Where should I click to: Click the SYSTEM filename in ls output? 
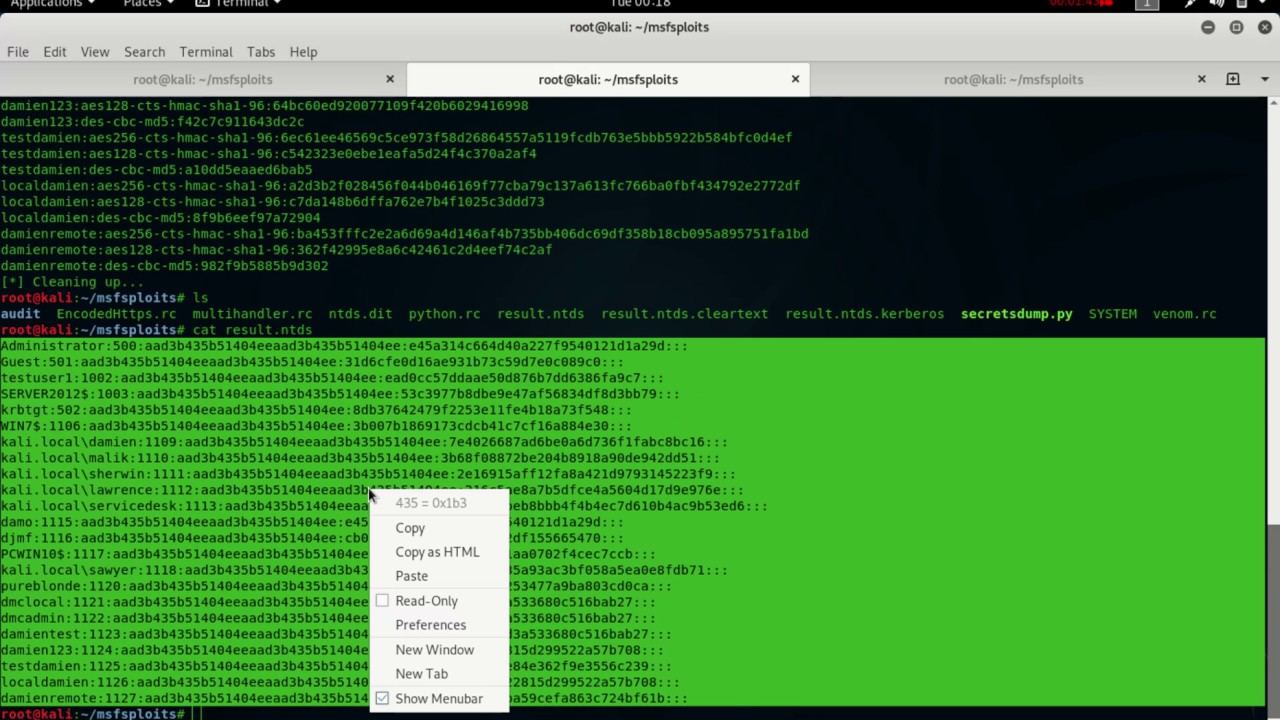tap(1112, 314)
